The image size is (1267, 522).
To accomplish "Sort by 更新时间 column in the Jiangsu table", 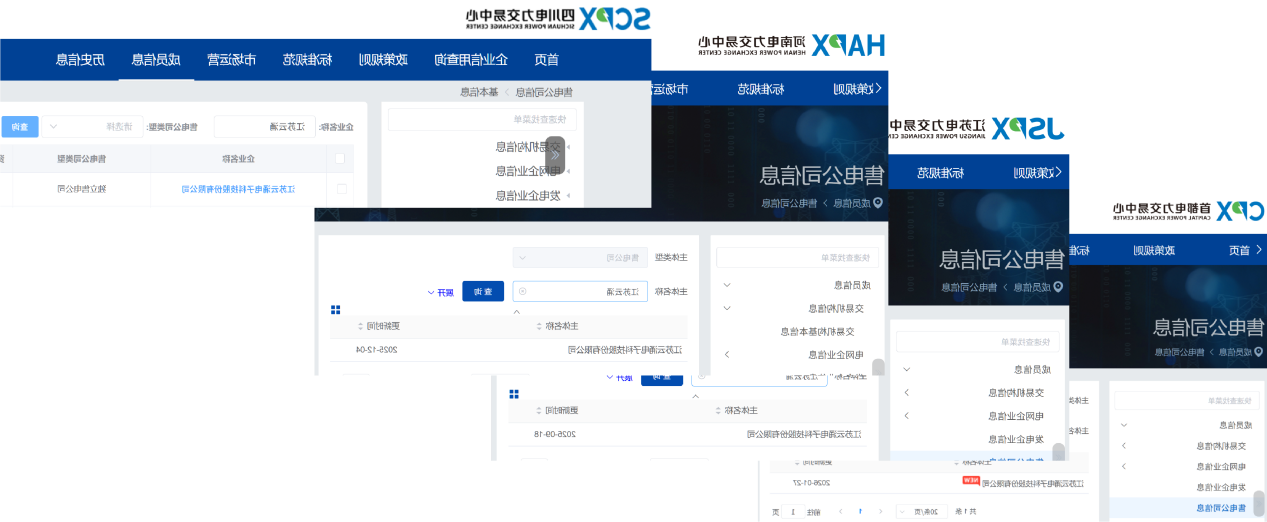I will click(540, 410).
